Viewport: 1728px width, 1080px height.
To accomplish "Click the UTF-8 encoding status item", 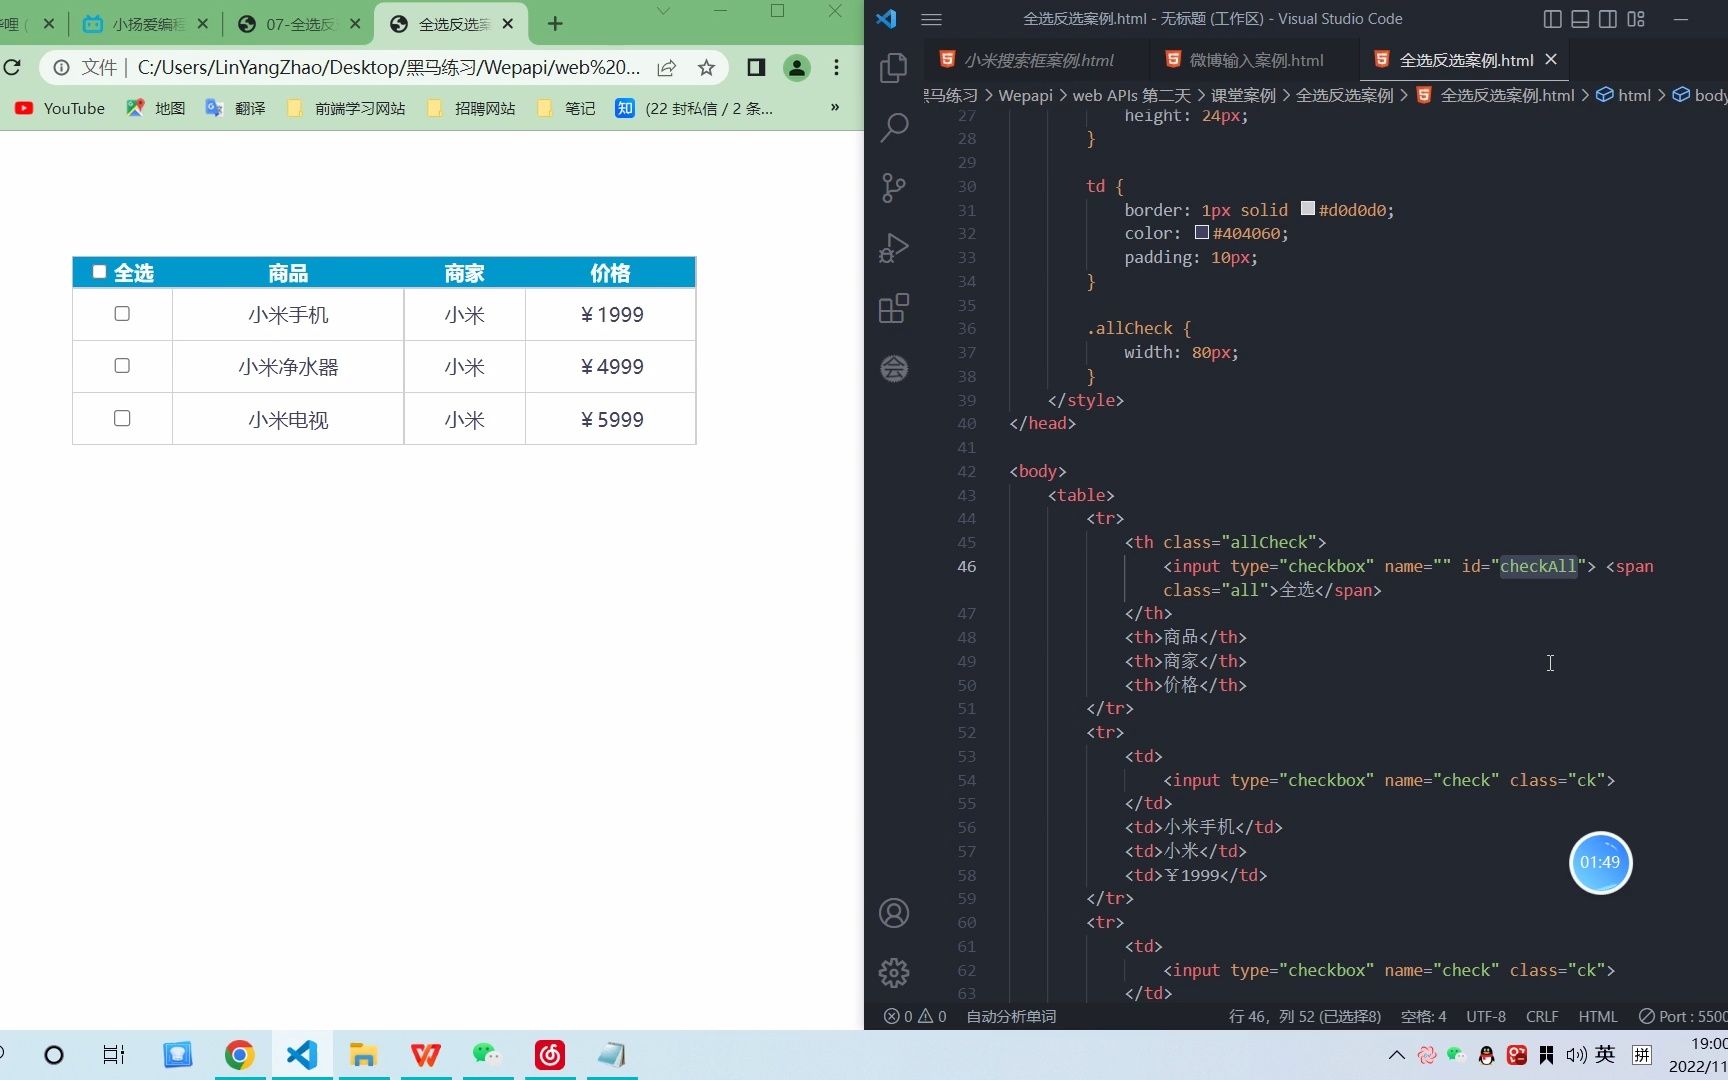I will coord(1485,1016).
